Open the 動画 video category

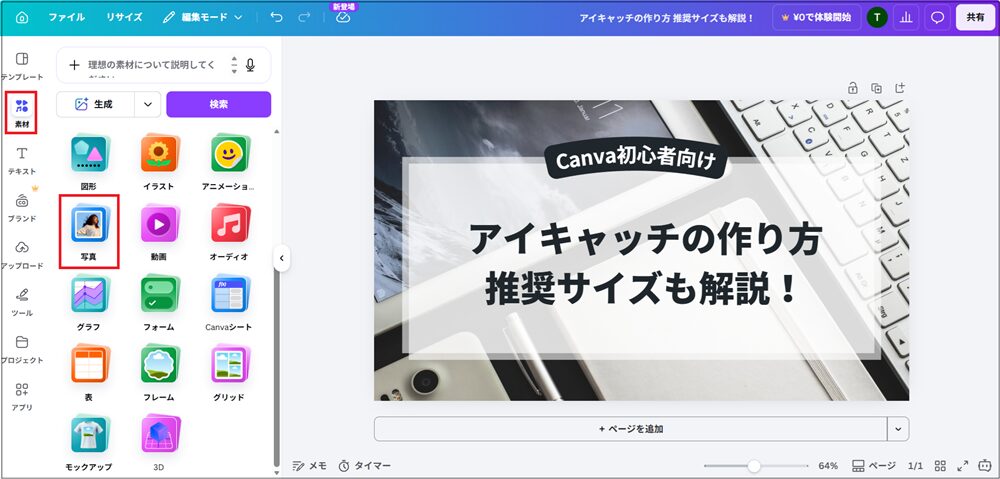pos(159,232)
